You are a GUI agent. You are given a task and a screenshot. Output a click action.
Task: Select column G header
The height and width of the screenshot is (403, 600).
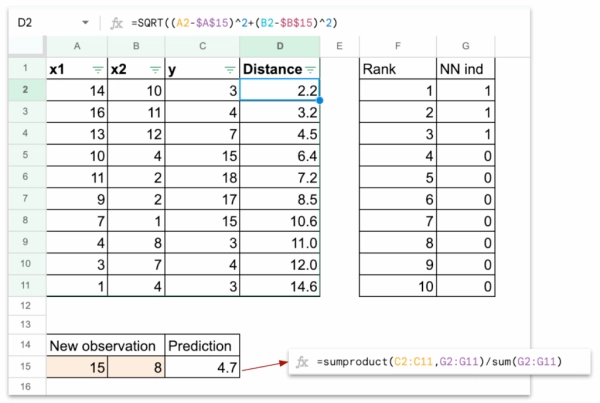click(468, 46)
